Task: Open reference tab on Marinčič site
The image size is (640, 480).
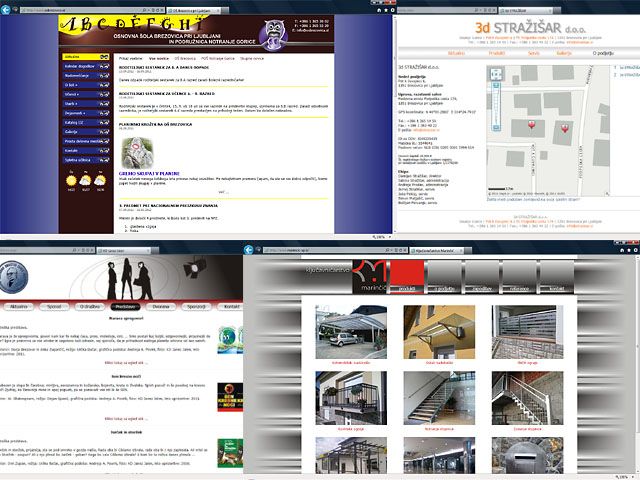Action: (x=519, y=276)
